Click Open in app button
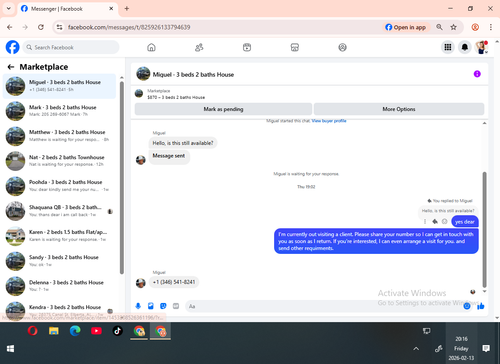 click(x=406, y=27)
